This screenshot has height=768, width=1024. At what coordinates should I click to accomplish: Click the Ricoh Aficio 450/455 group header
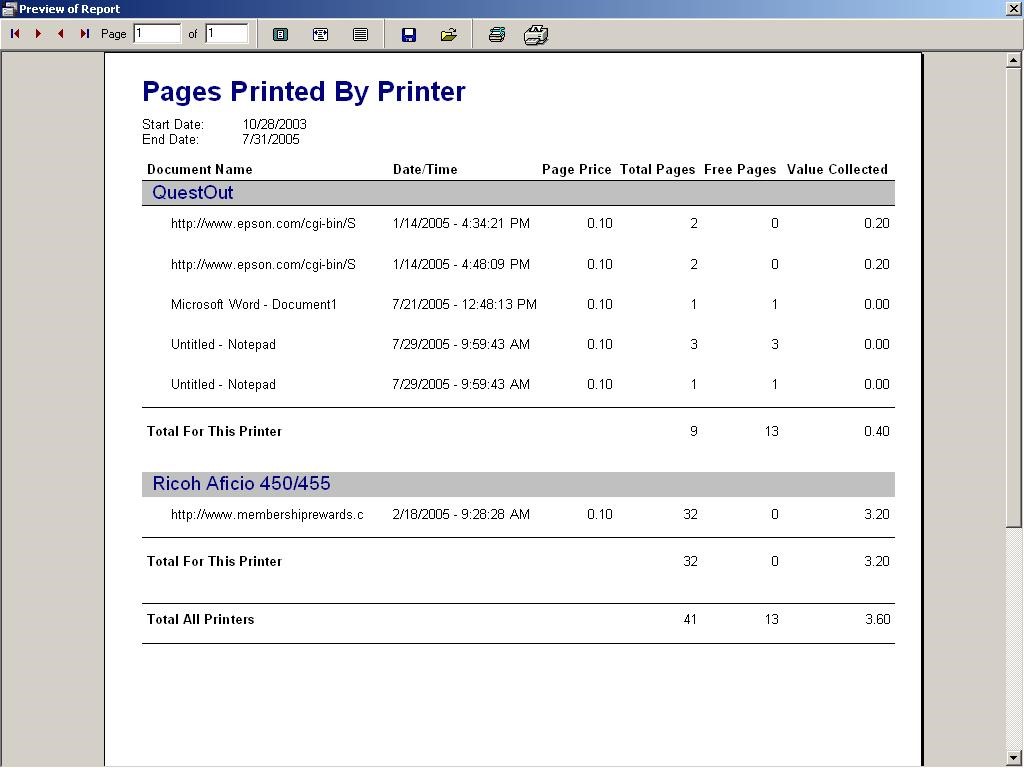coord(241,484)
